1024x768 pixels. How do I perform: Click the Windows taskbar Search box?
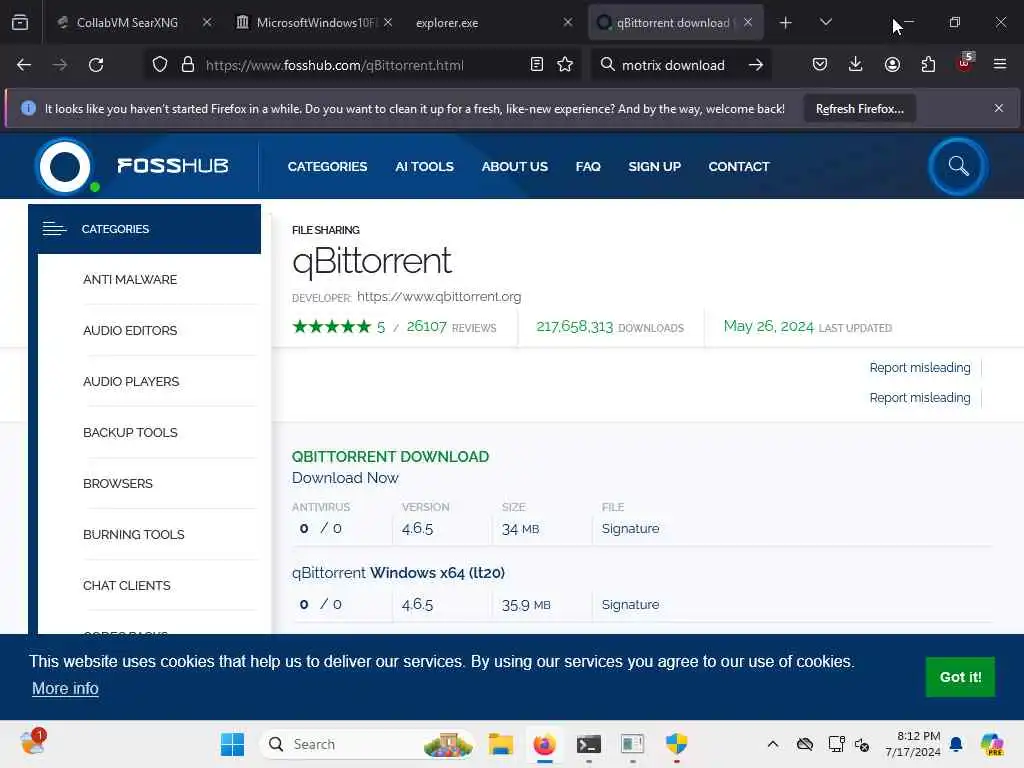[x=368, y=744]
